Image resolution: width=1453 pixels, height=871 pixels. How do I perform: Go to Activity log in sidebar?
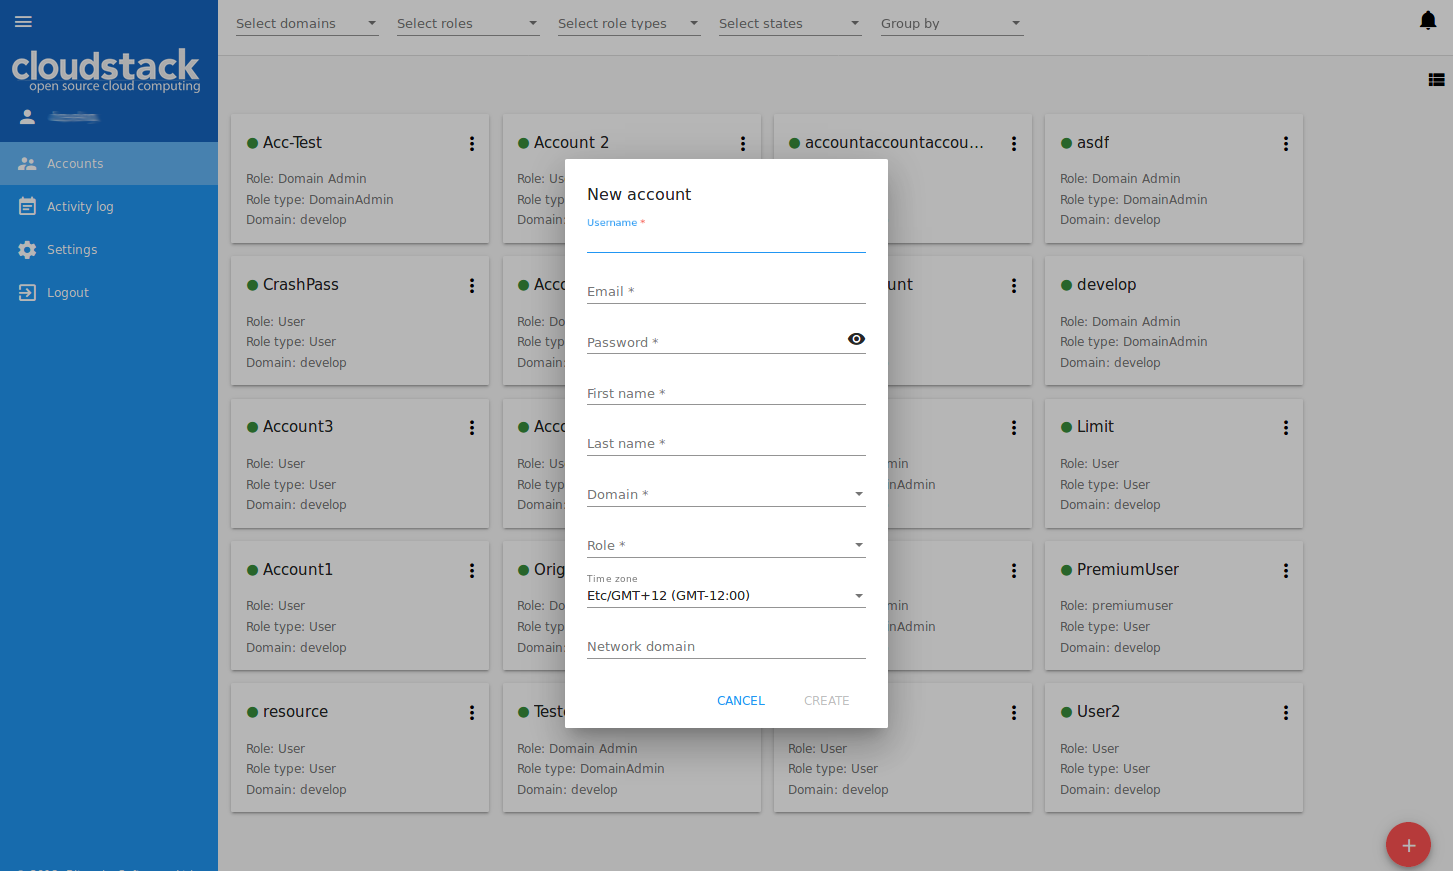80,207
